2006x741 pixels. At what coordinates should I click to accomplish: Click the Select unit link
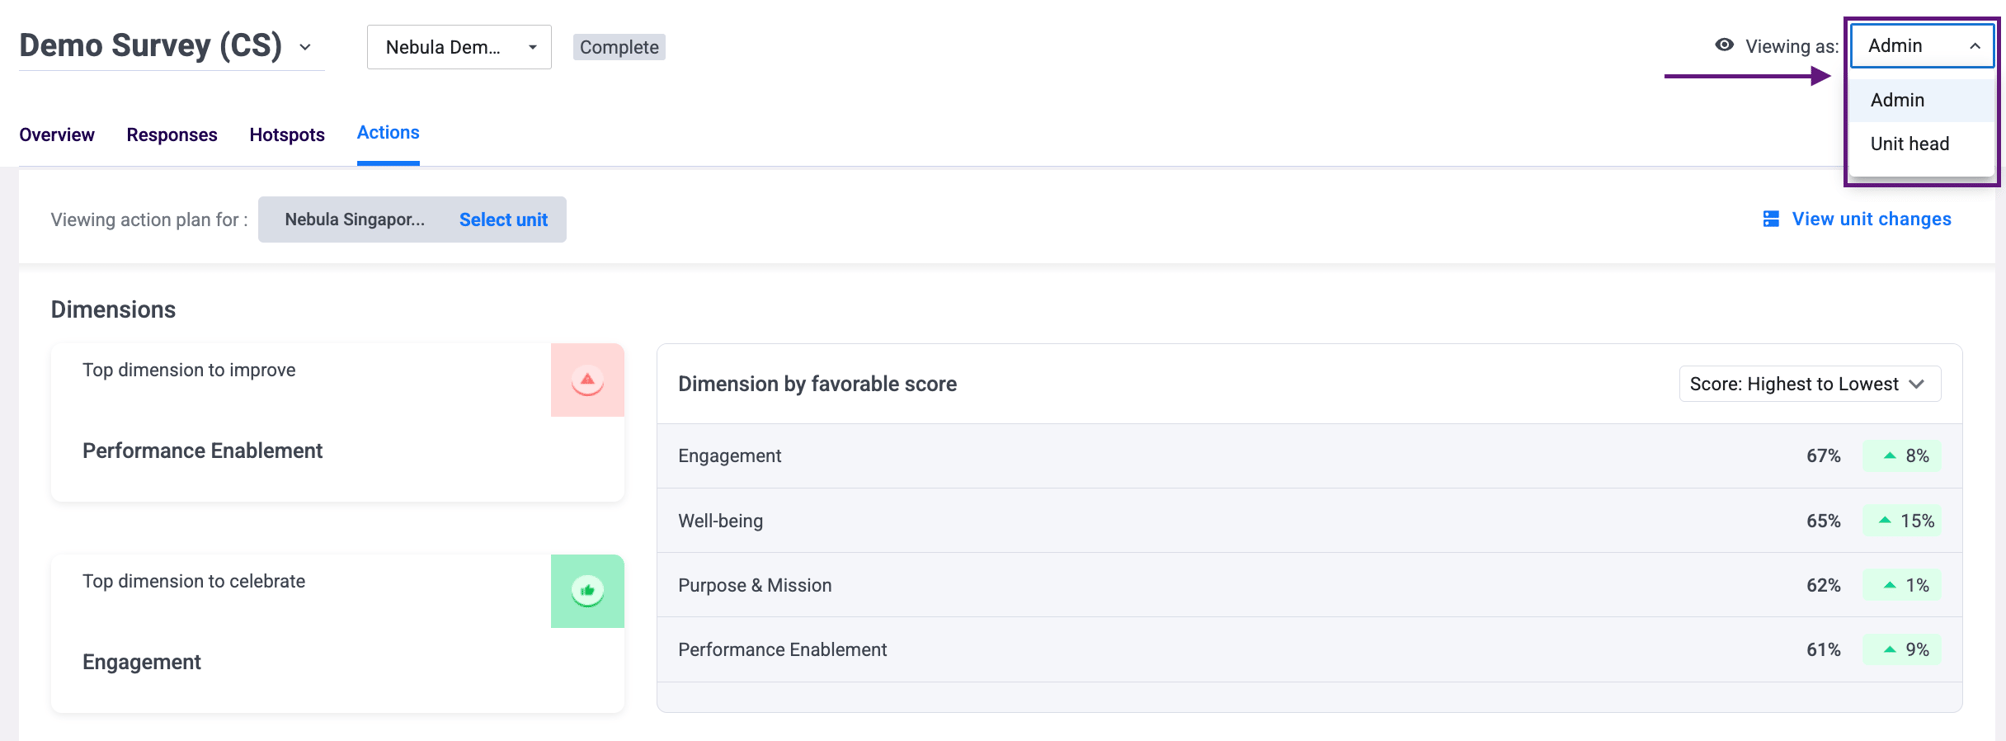click(503, 220)
